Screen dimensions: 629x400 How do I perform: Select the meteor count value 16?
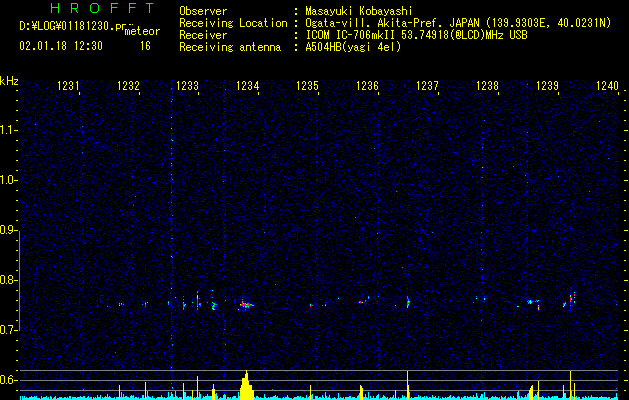[145, 46]
